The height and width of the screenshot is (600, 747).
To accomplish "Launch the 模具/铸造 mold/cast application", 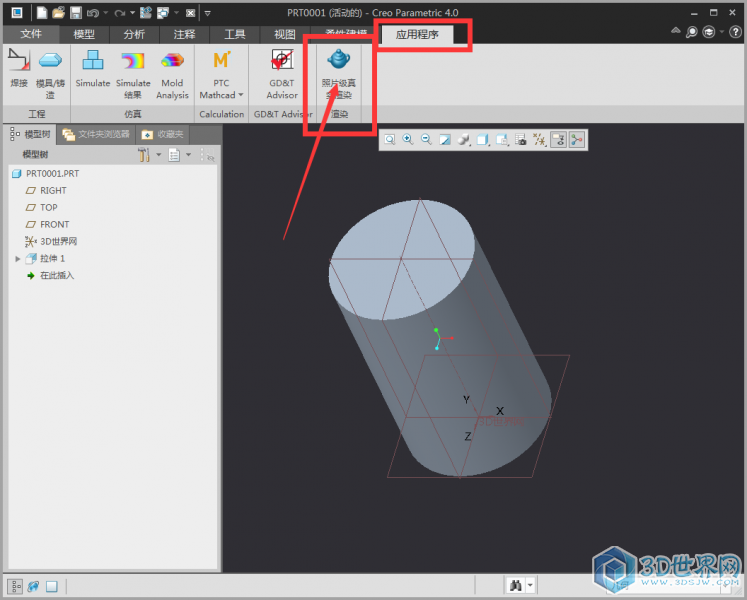I will point(50,74).
